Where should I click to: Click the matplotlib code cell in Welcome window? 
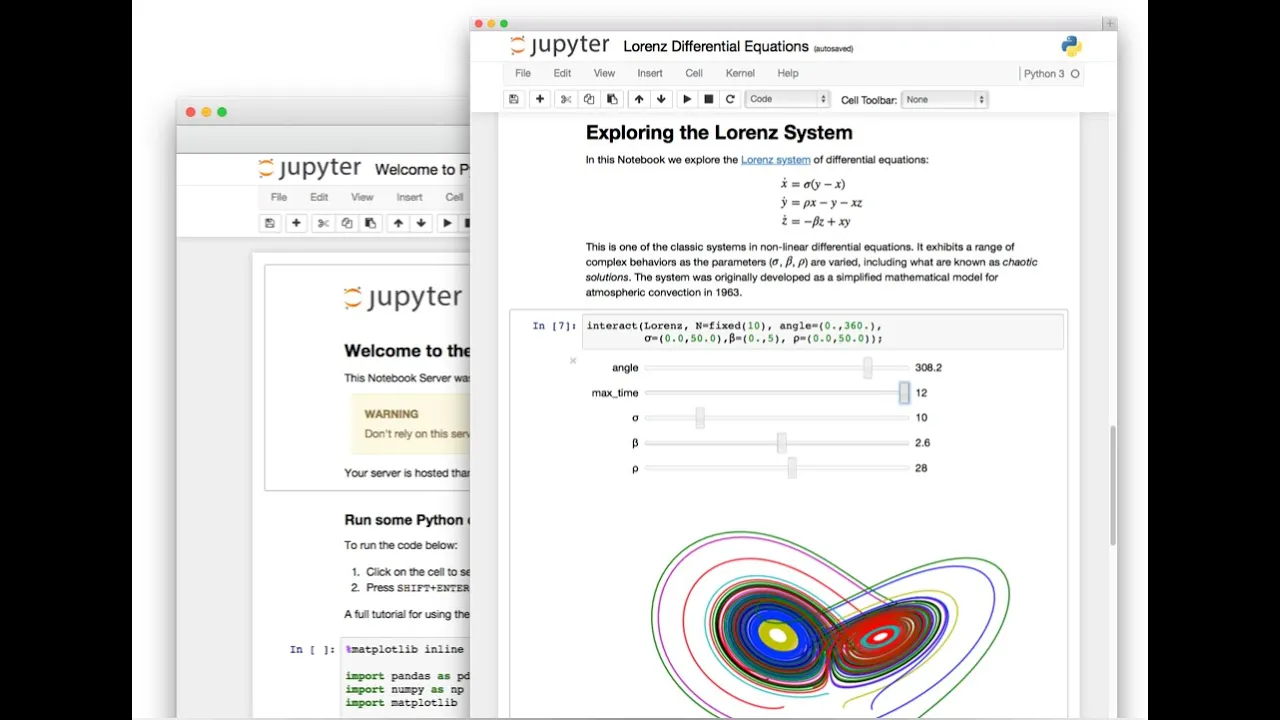[406, 677]
